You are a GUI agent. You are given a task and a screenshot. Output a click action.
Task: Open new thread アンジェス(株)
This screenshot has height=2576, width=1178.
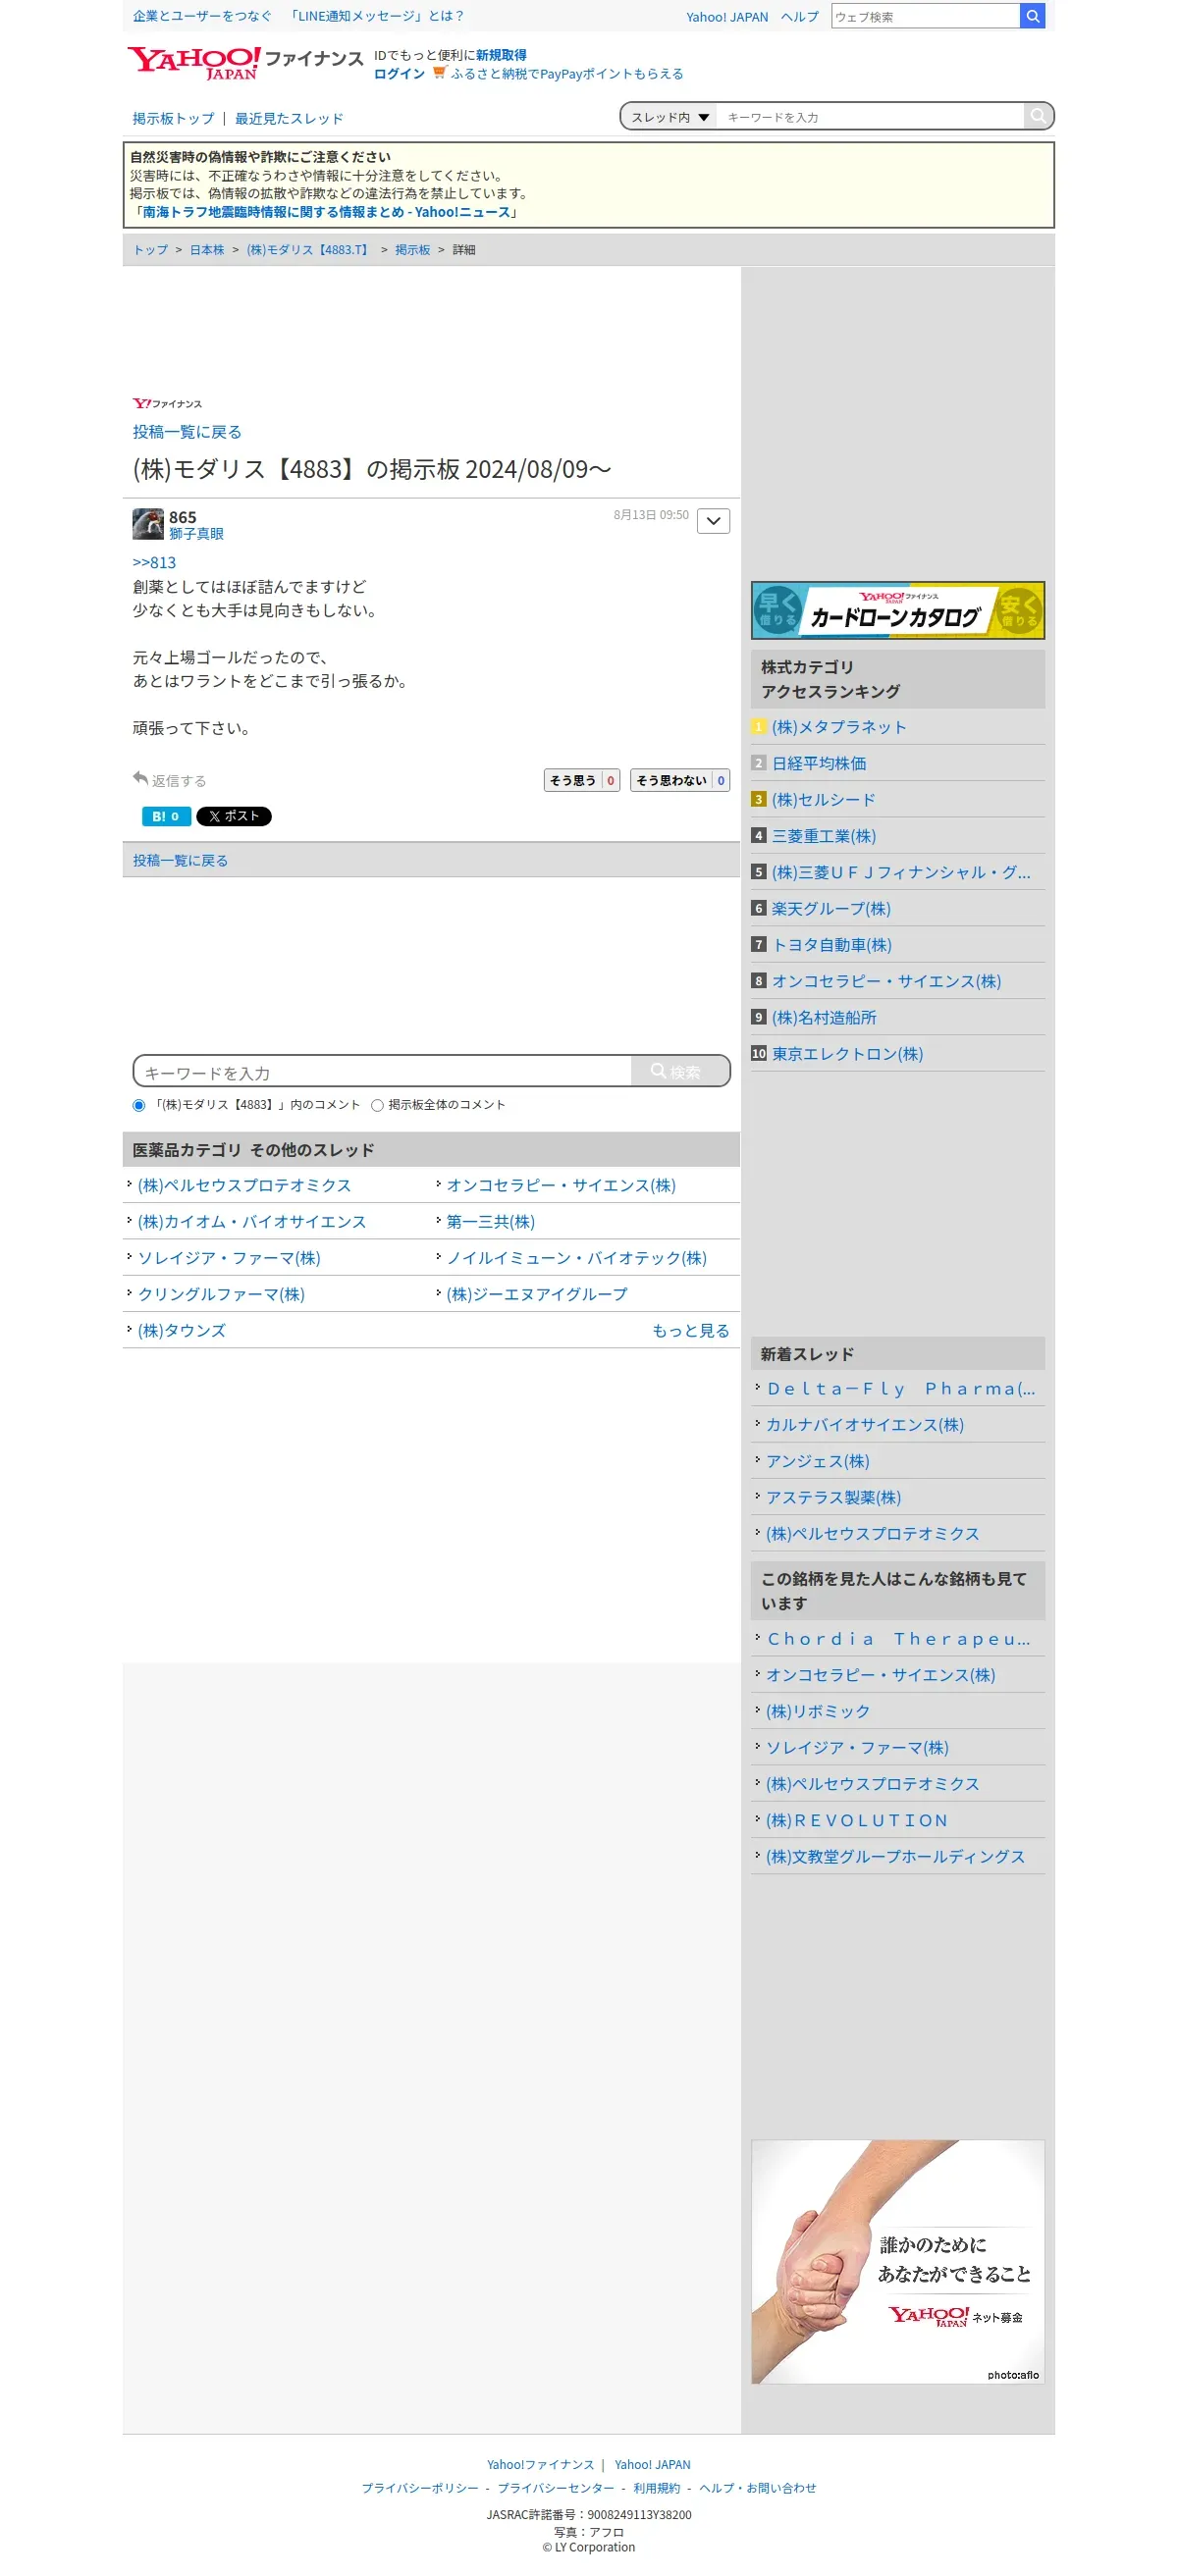click(817, 1461)
